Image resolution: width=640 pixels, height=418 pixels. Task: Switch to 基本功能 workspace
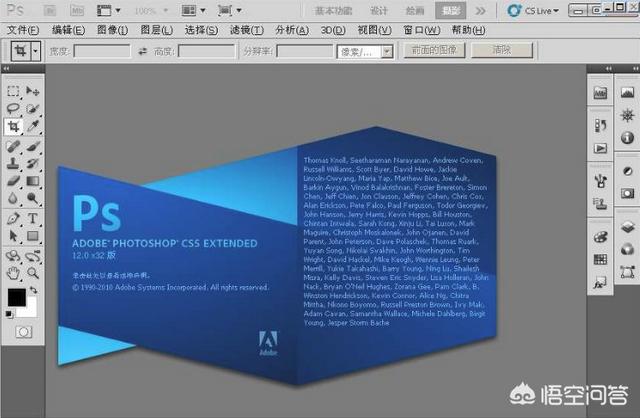click(x=333, y=11)
